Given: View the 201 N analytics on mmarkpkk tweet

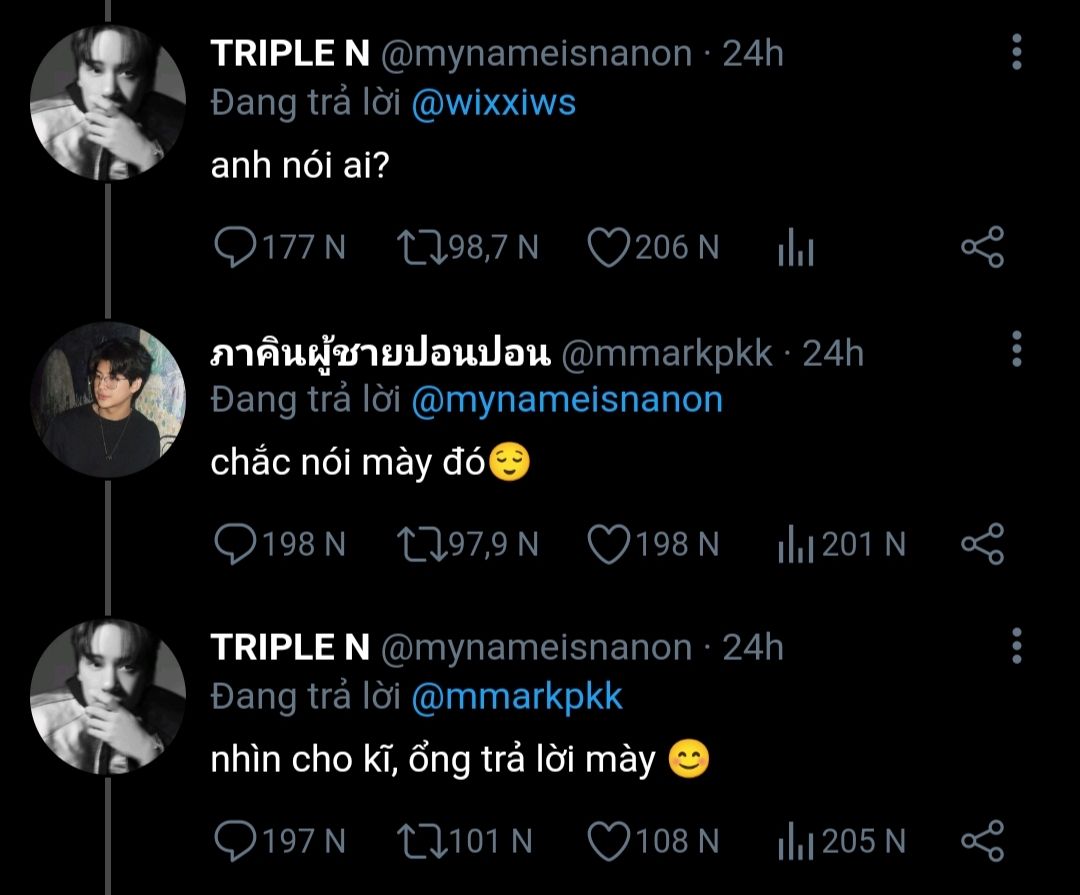Looking at the screenshot, I should (842, 544).
